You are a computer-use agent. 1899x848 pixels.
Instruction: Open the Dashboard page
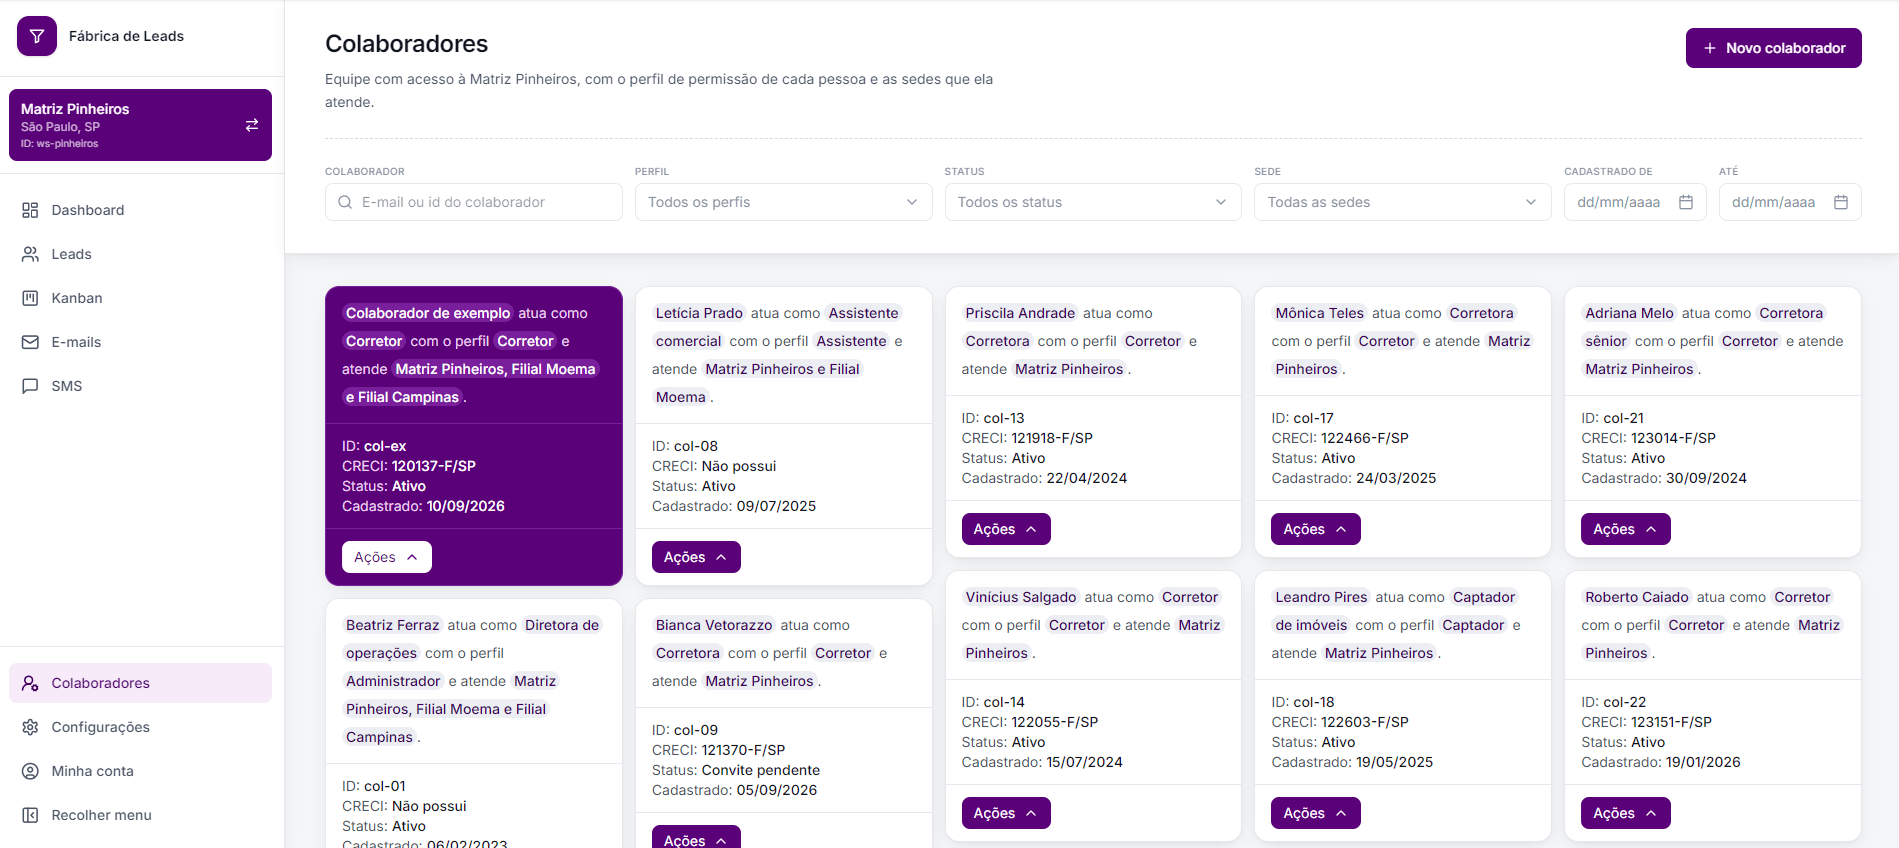(140, 210)
